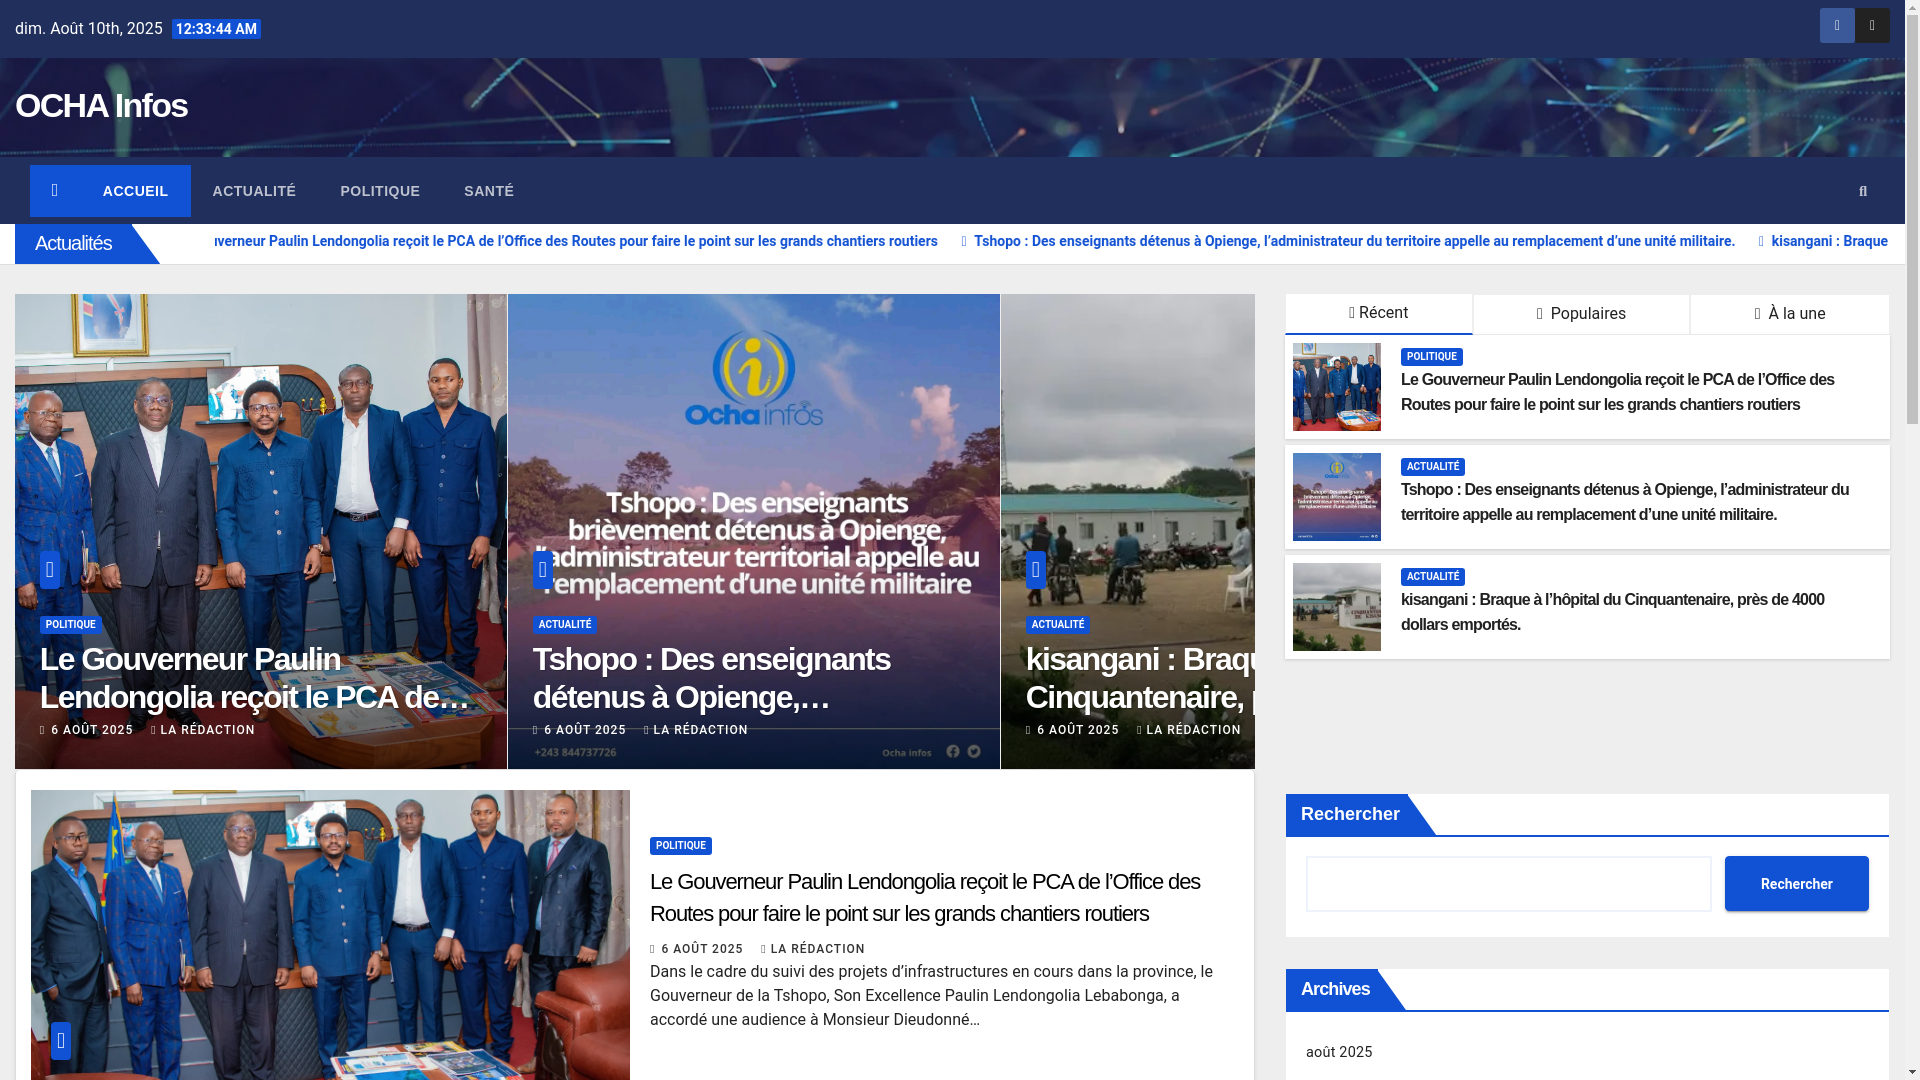Switch to the À la une tab
Viewport: 1920px width, 1080px height.
pyautogui.click(x=1790, y=314)
